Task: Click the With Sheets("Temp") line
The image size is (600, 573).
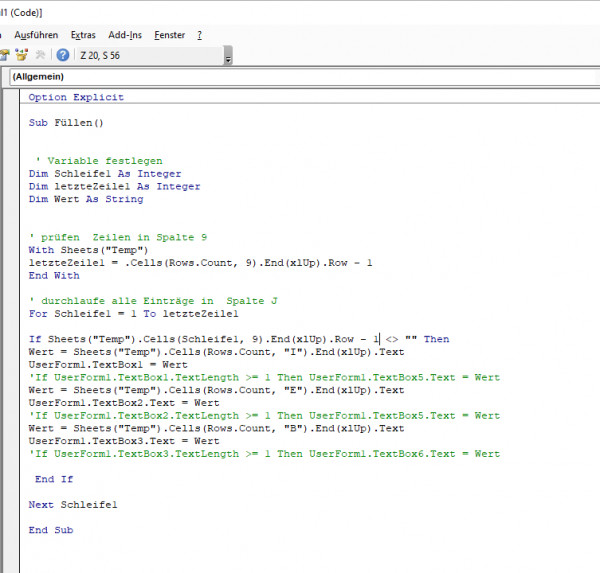Action: (88, 250)
